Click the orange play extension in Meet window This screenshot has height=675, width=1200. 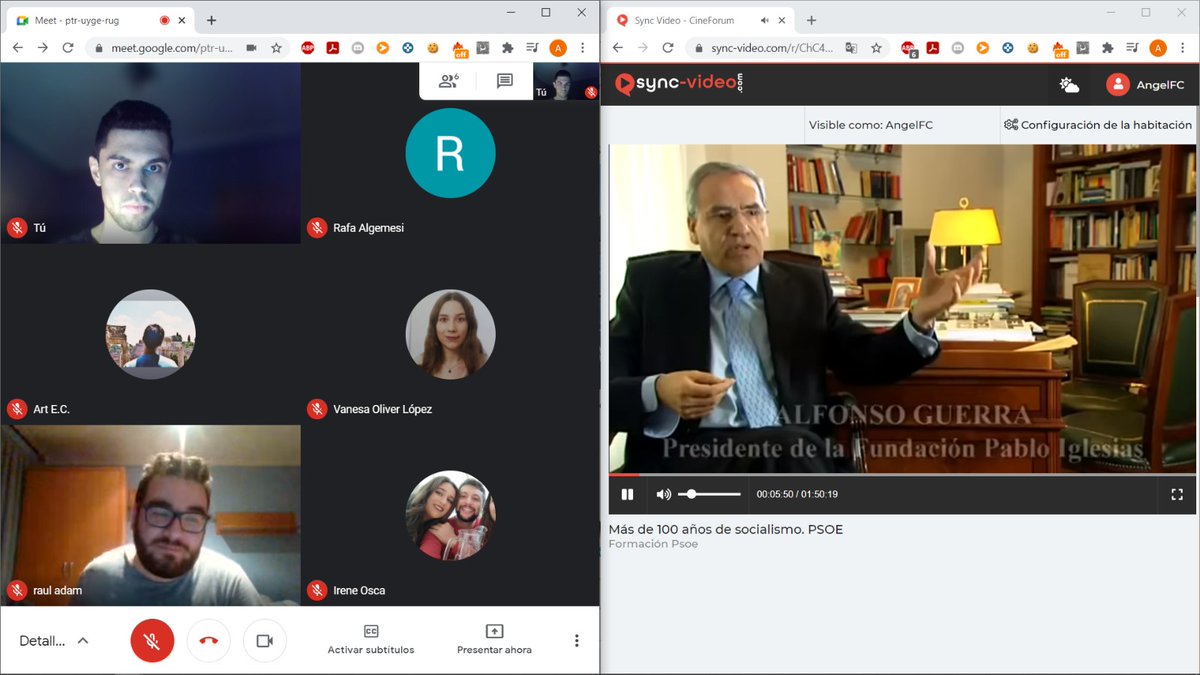383,48
